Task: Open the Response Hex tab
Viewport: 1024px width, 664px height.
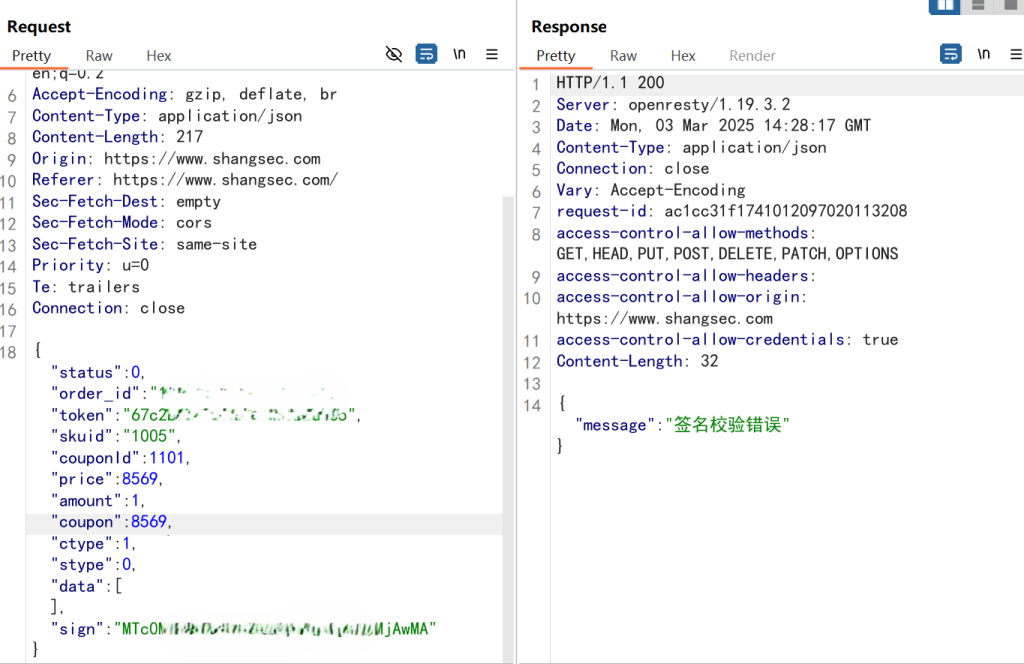Action: click(683, 56)
